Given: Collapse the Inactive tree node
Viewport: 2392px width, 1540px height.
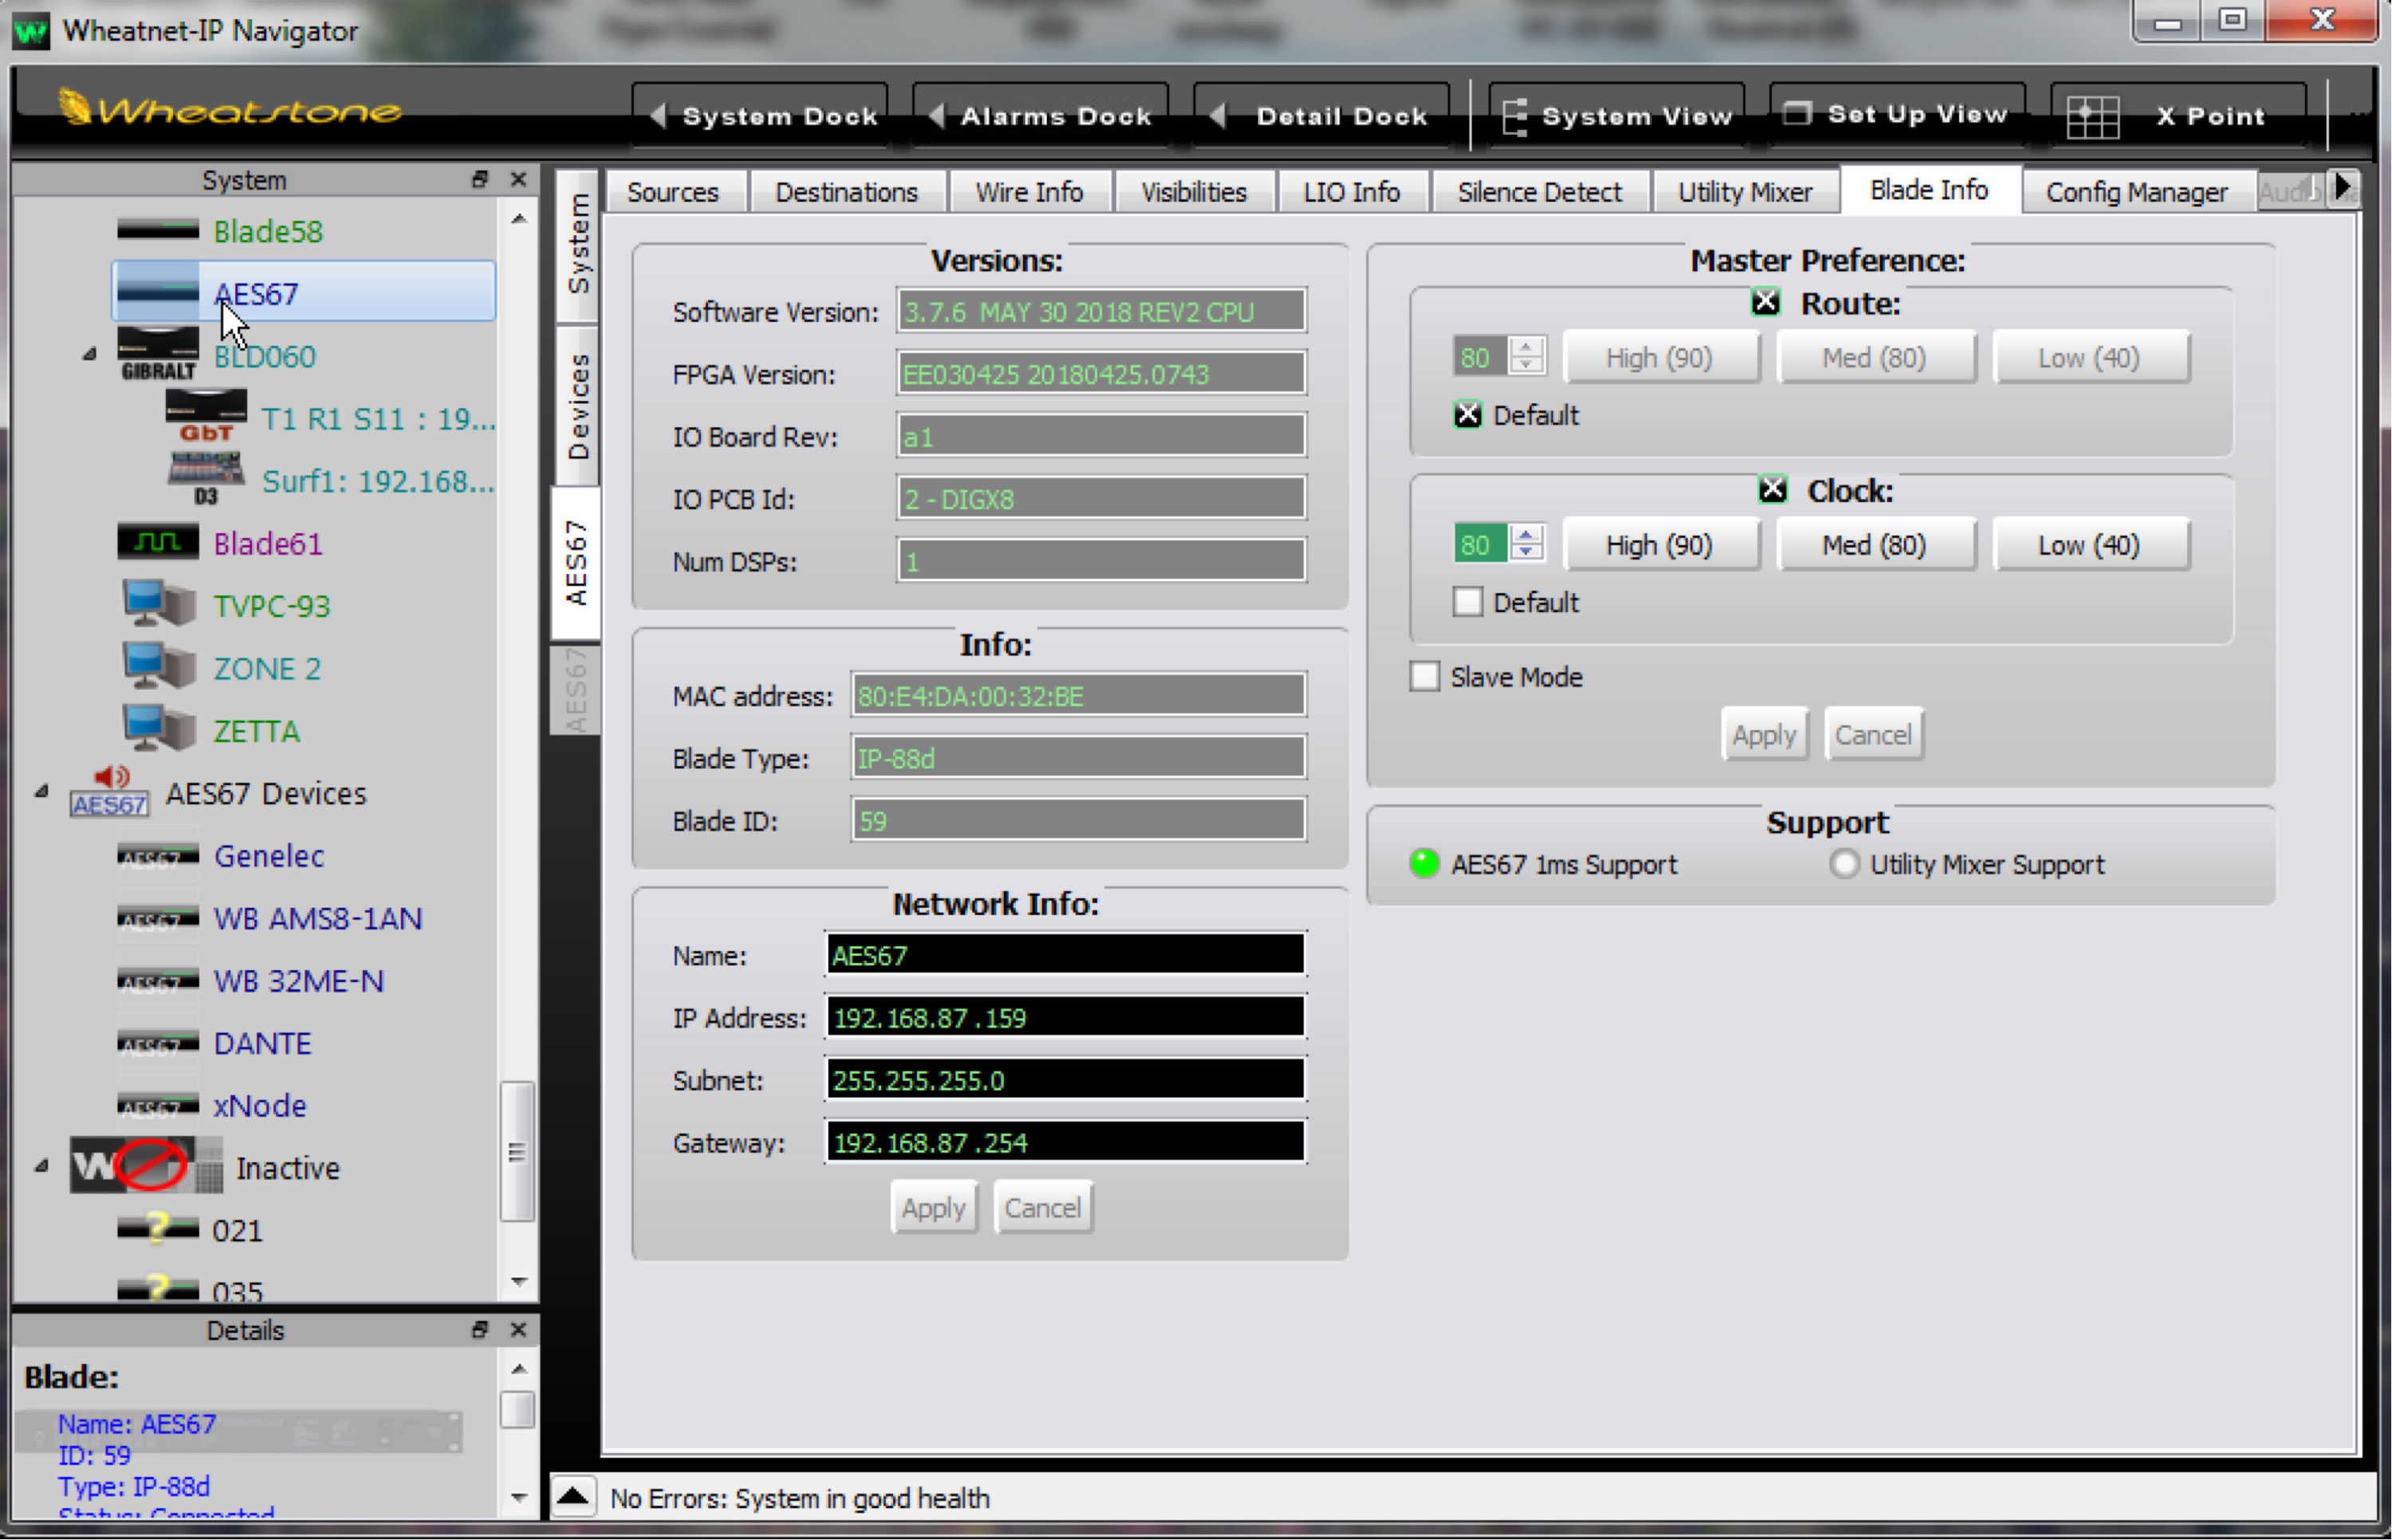Looking at the screenshot, I should (41, 1165).
